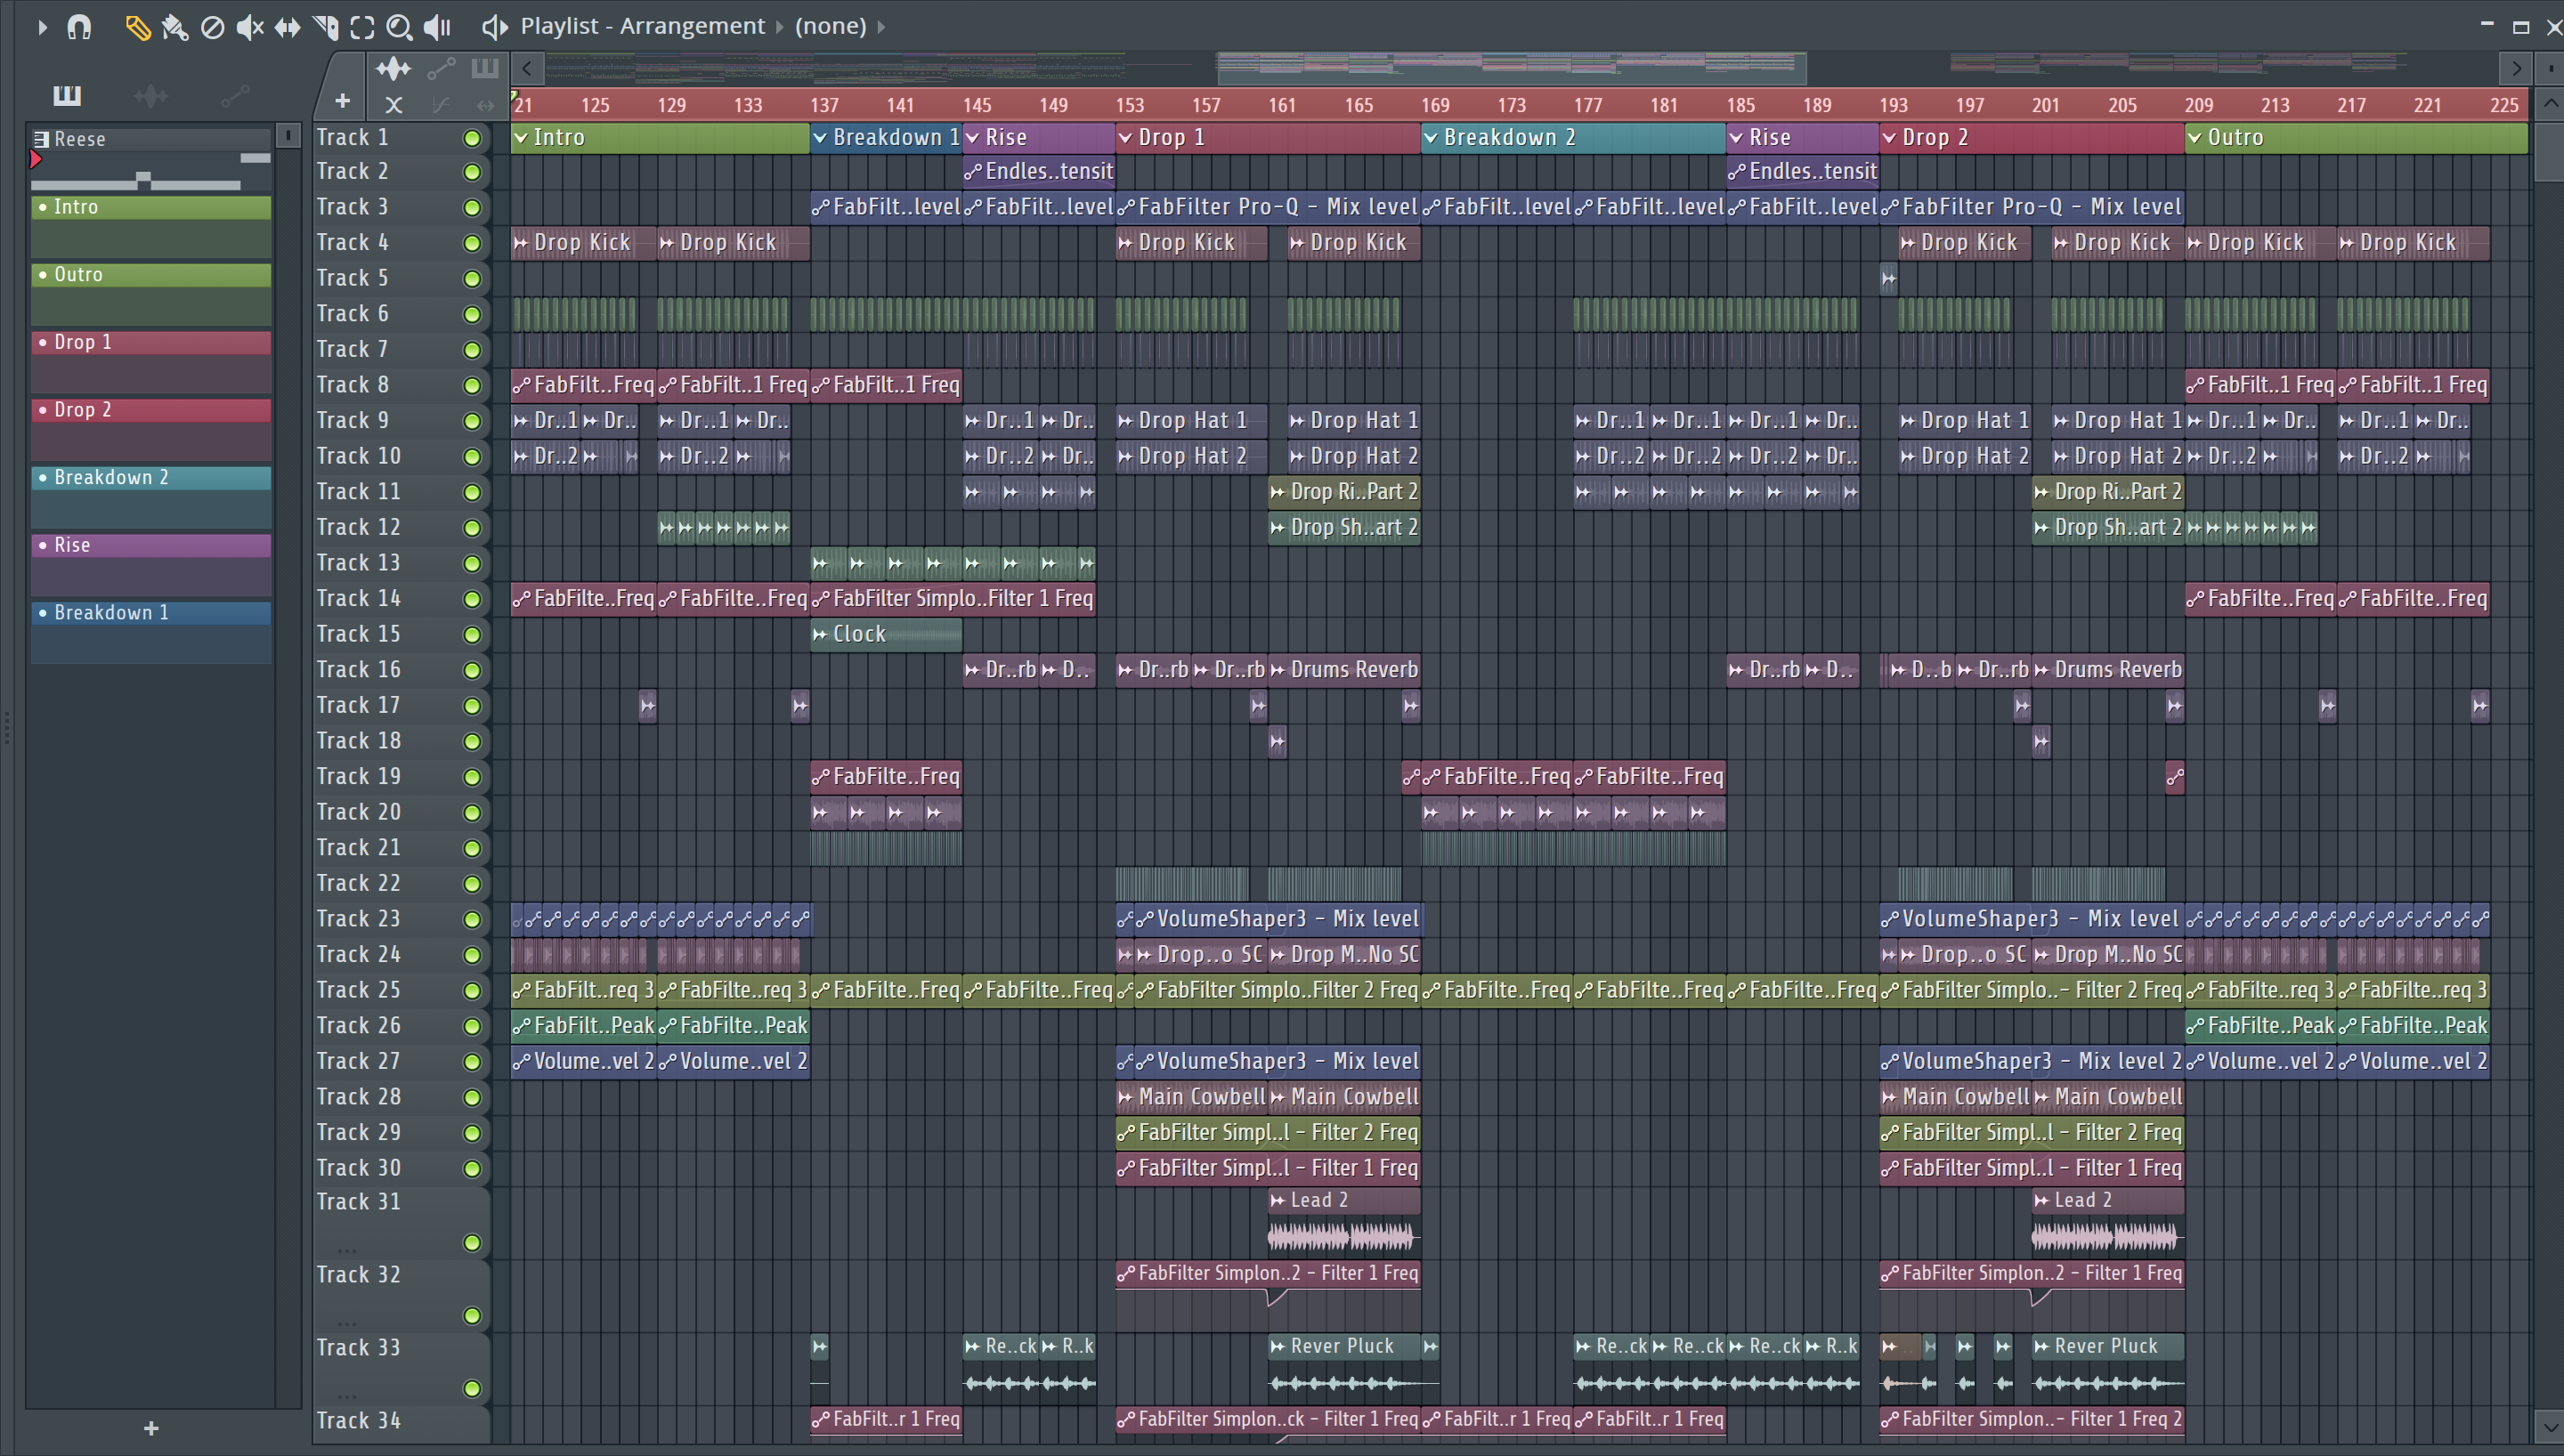Open the Intro marker dropdown in timeline
Image resolution: width=2564 pixels, height=1456 pixels.
(521, 138)
